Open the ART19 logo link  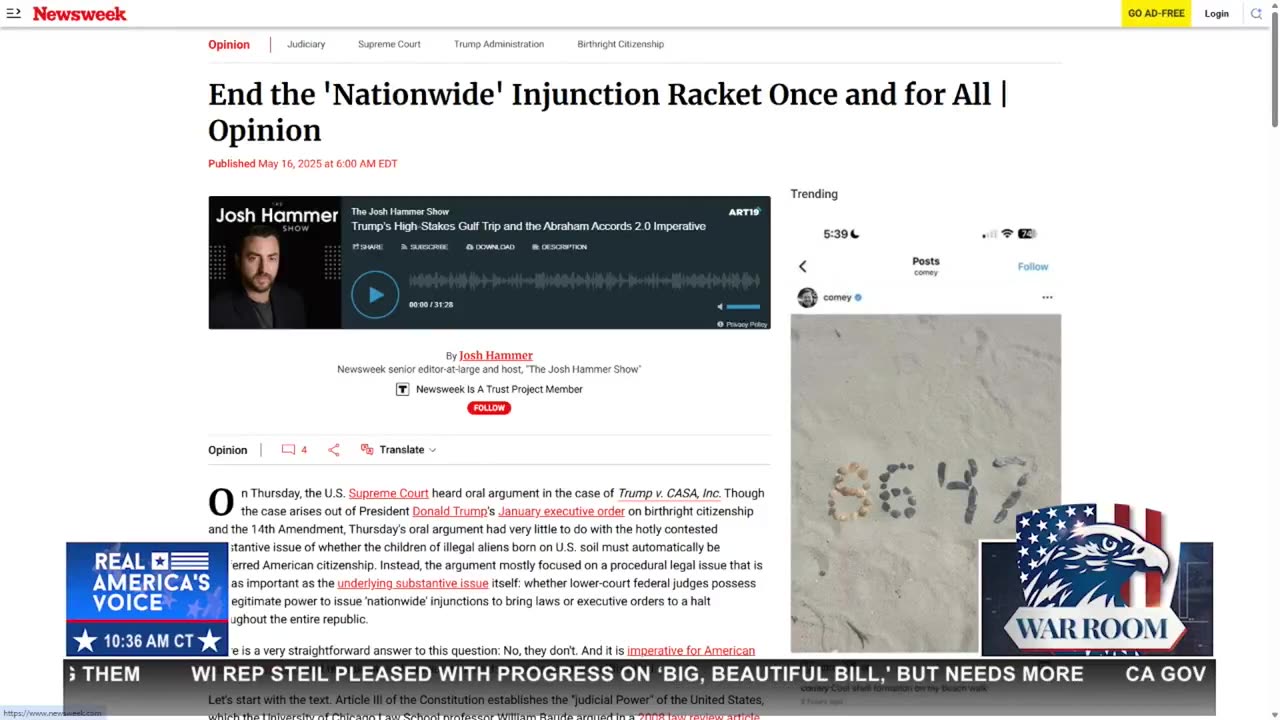pyautogui.click(x=744, y=212)
